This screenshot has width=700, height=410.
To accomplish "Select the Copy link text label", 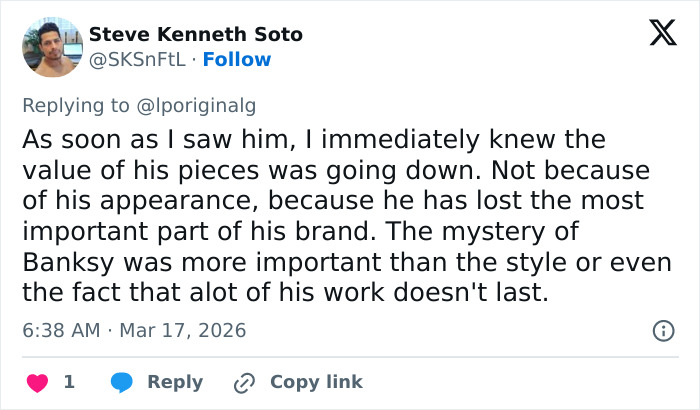I will click(316, 382).
